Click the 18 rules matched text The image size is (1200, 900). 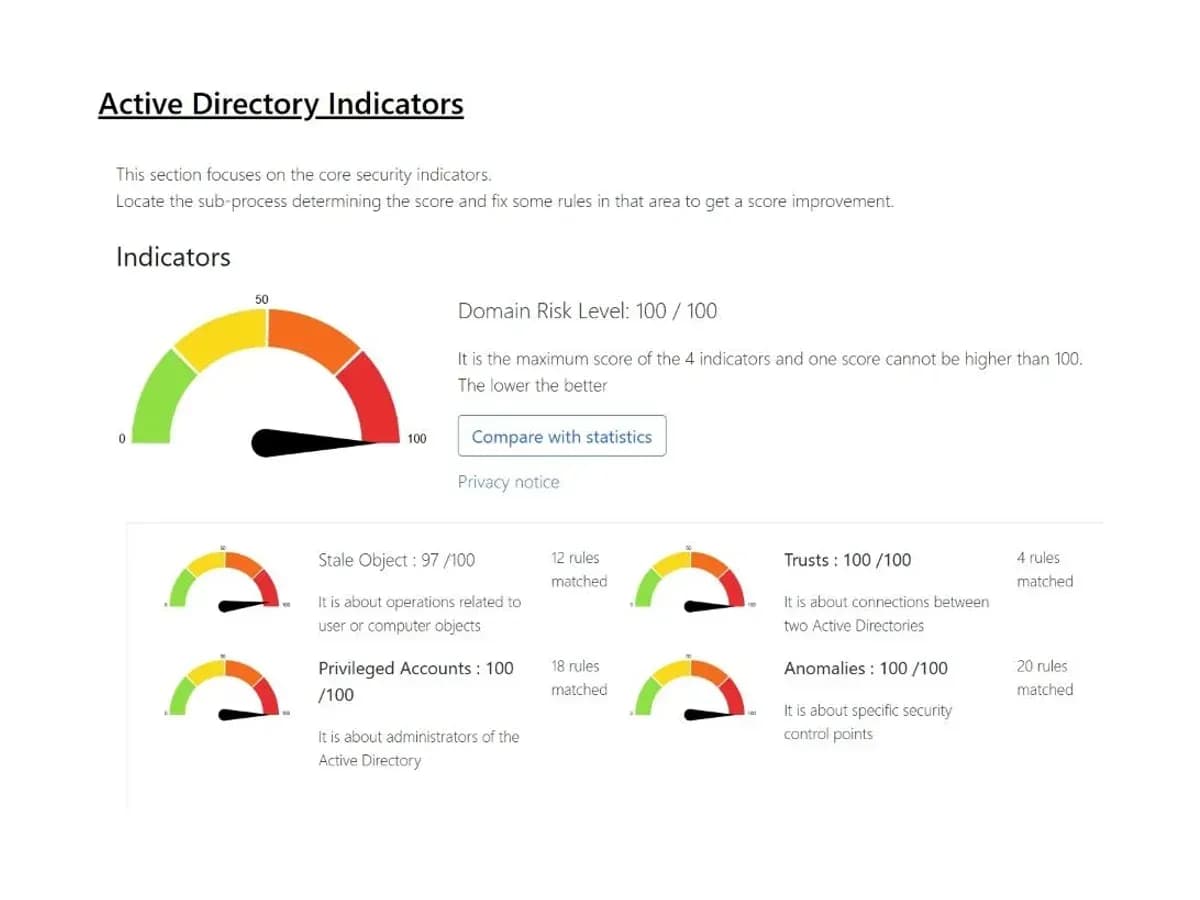(579, 677)
